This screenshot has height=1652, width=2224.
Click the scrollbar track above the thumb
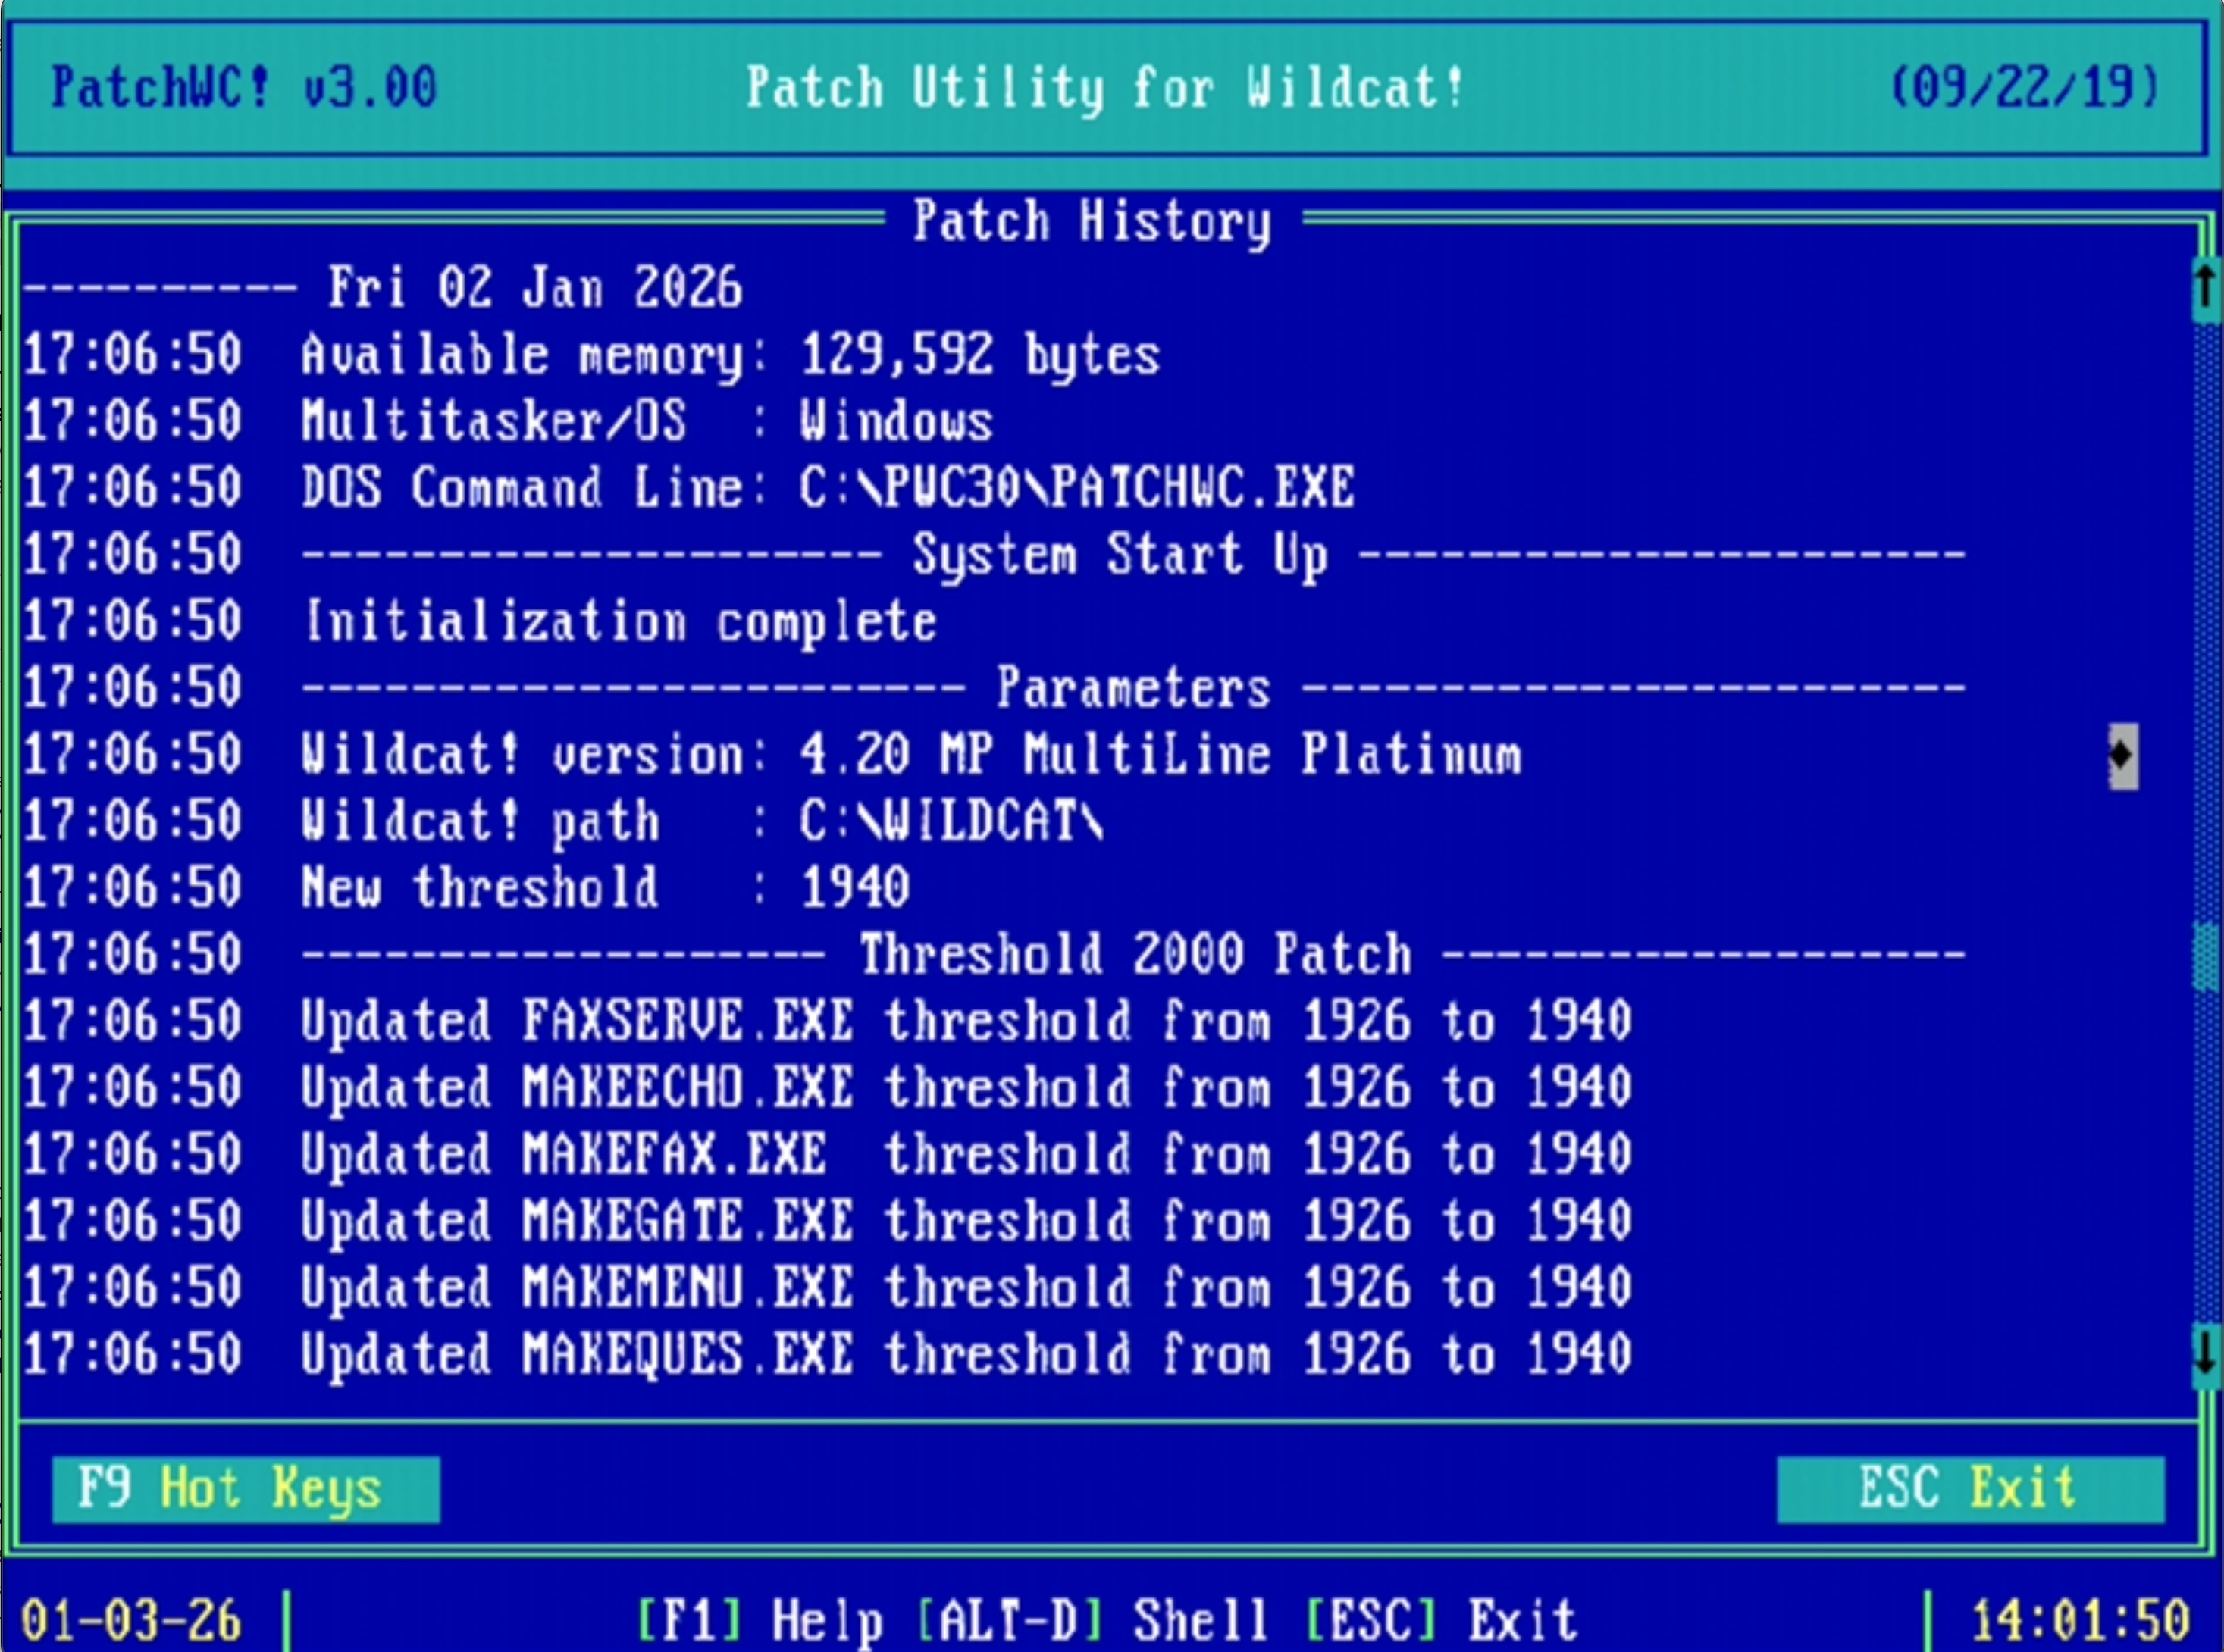coord(2205,620)
